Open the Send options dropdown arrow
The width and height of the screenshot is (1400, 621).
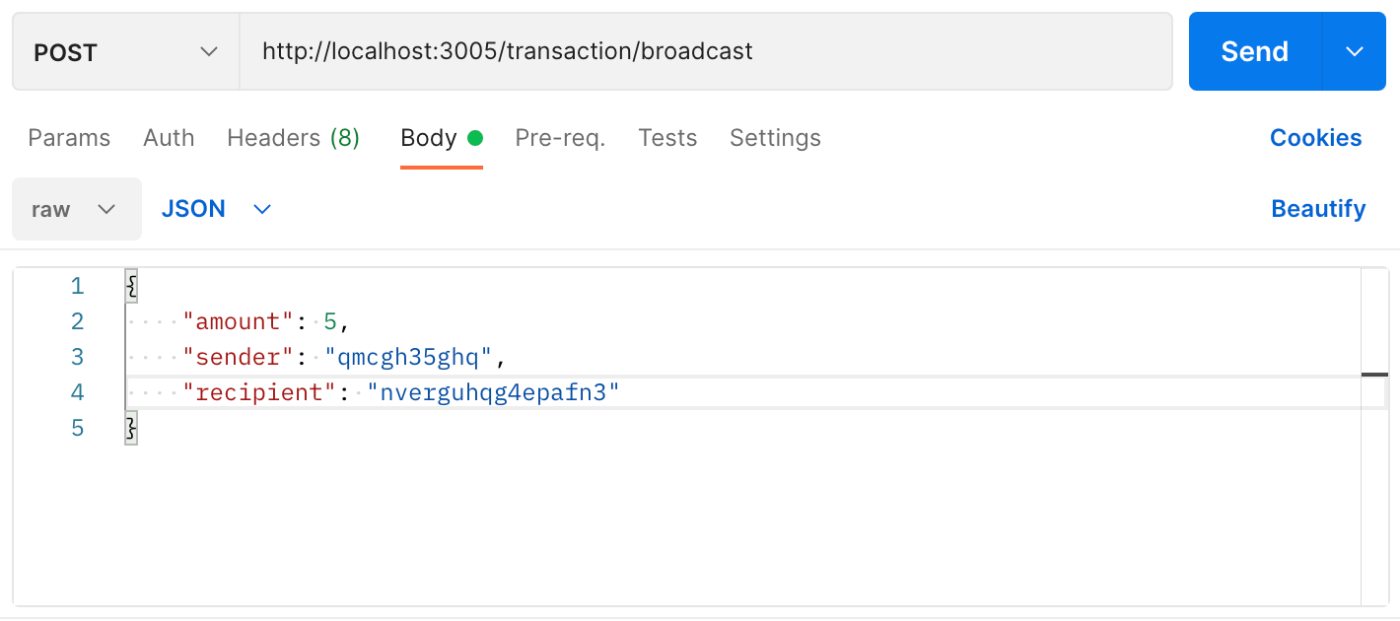pos(1355,52)
